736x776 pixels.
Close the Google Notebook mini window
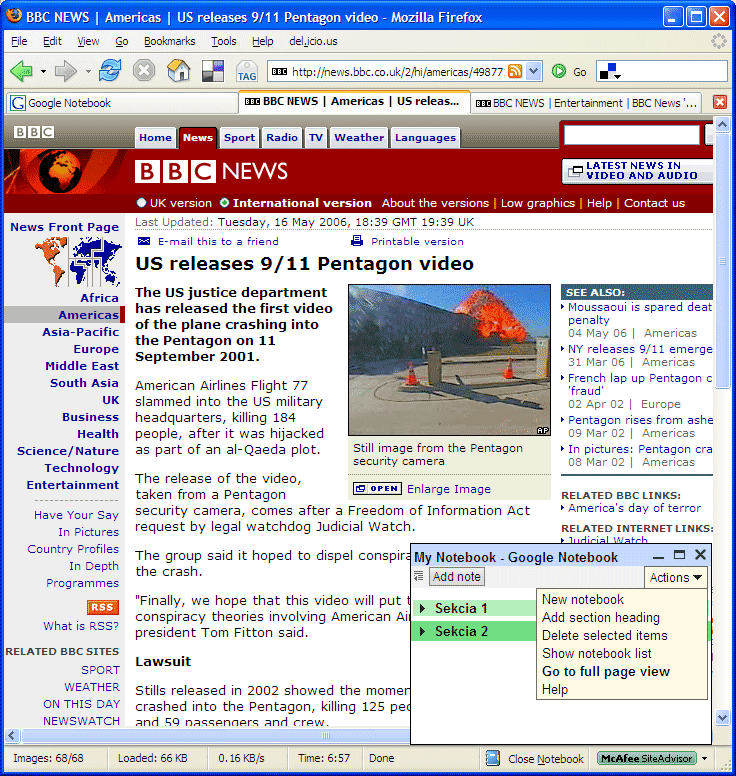700,555
